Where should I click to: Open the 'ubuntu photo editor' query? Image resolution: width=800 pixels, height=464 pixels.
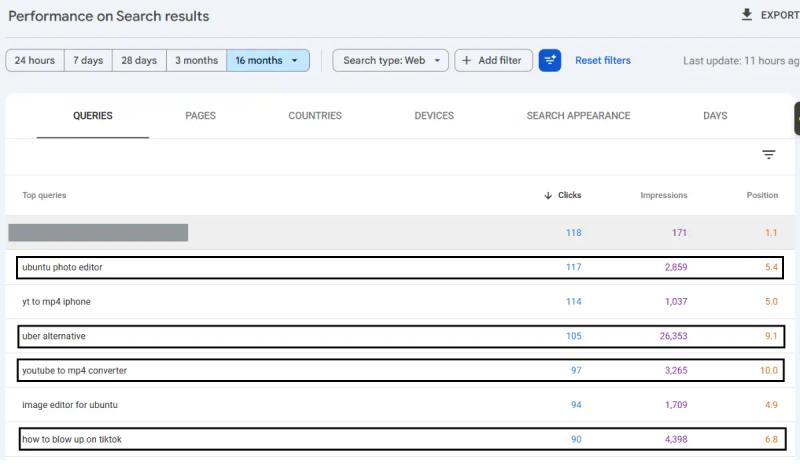62,267
